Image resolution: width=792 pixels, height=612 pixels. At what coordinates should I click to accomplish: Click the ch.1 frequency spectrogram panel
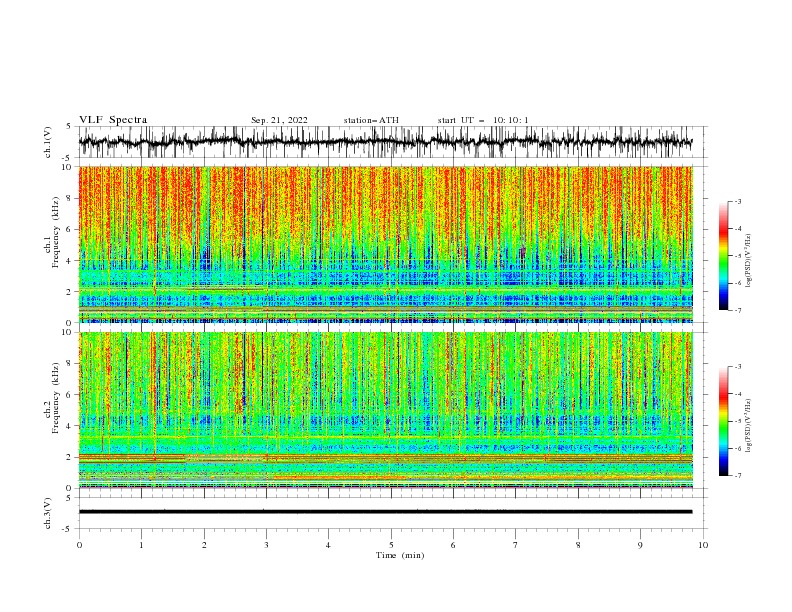(385, 244)
